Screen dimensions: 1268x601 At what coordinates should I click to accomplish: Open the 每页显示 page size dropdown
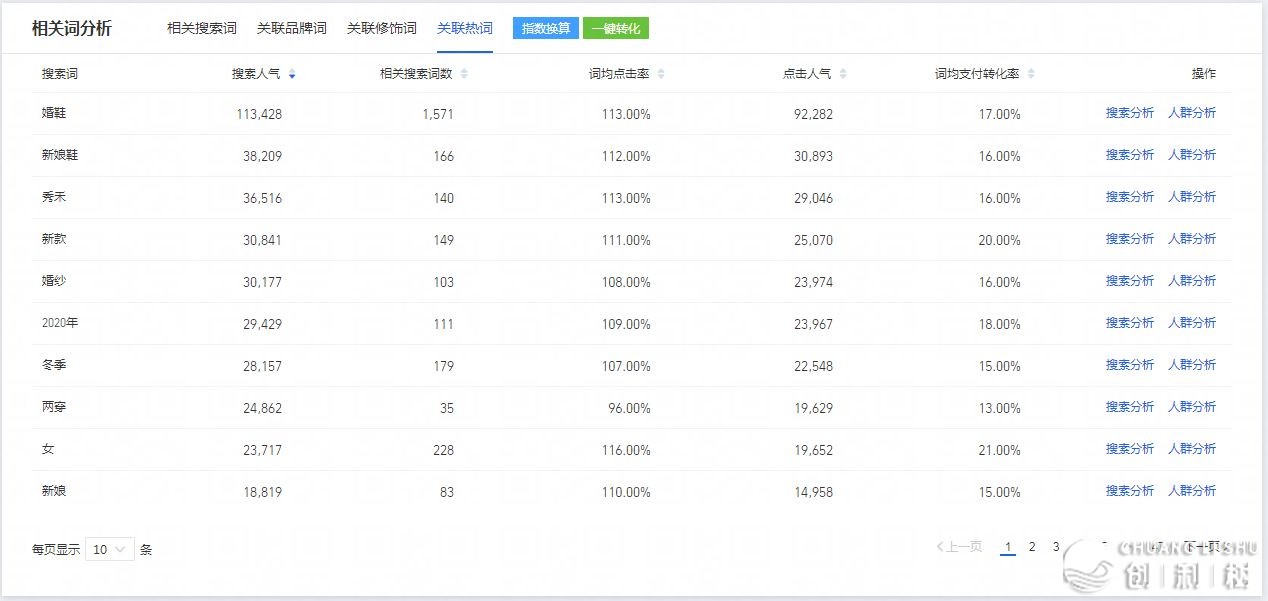click(x=110, y=549)
